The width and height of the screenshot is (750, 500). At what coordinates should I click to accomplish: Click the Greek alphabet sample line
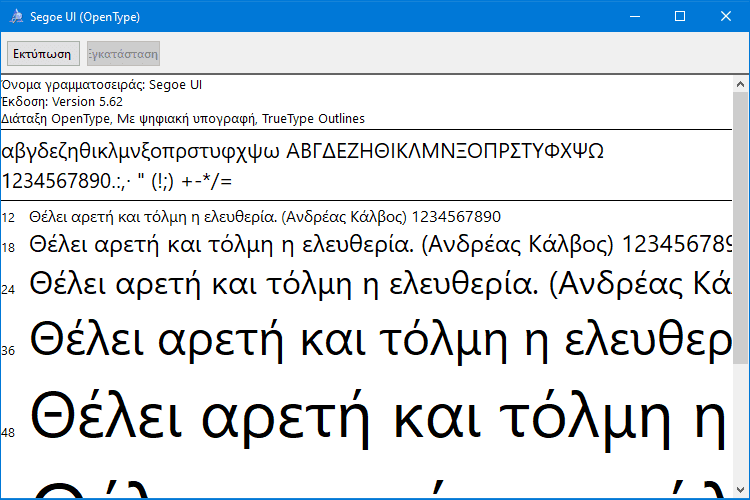[x=302, y=151]
